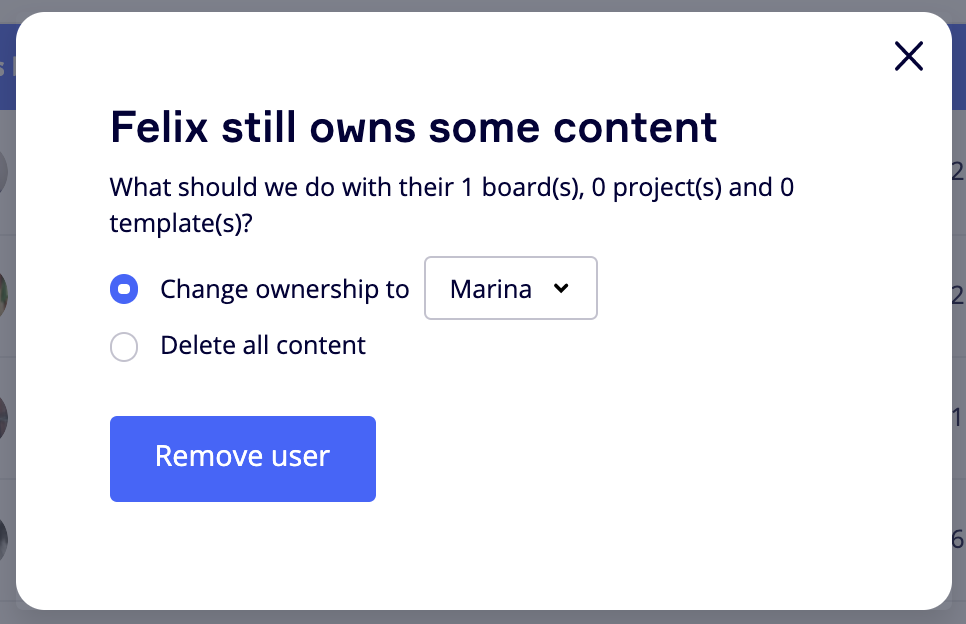Click the chevron arrow beside Marina
Image resolution: width=966 pixels, height=624 pixels.
pos(561,288)
